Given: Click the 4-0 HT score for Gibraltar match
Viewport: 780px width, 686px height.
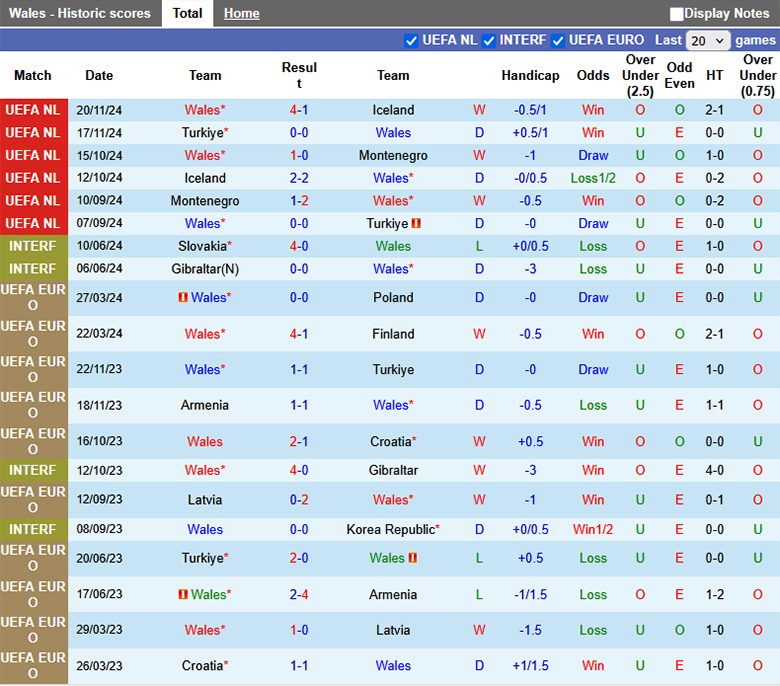Looking at the screenshot, I should [715, 470].
